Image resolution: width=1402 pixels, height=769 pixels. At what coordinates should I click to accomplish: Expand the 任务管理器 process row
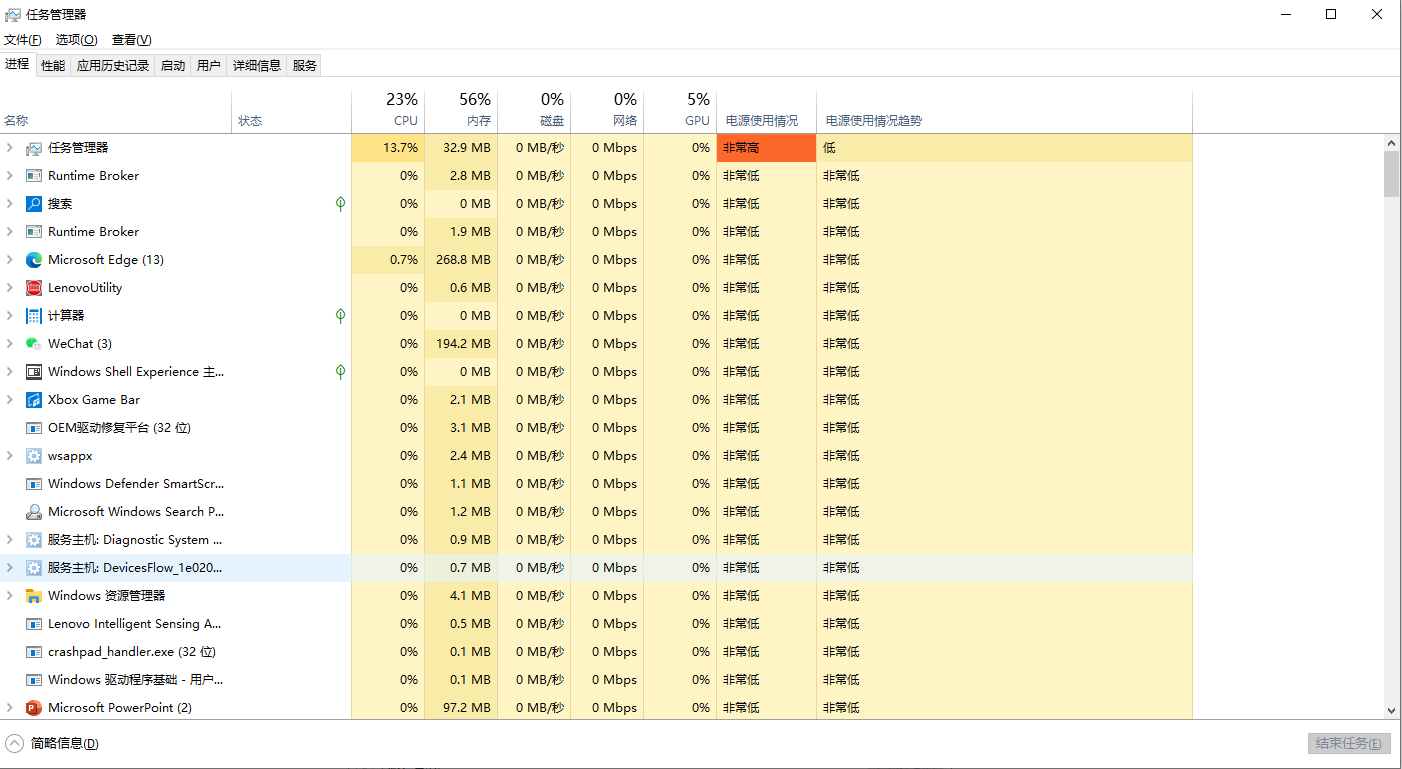[10, 148]
